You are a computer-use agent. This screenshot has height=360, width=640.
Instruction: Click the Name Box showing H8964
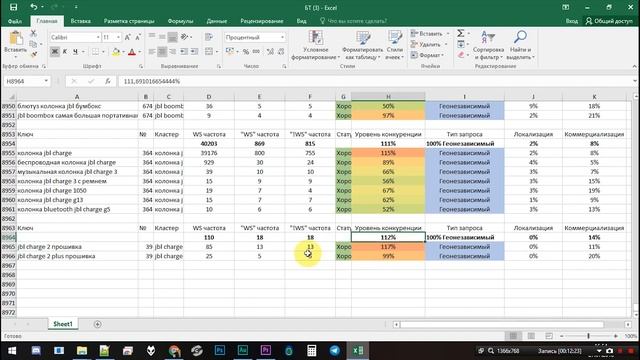23,81
